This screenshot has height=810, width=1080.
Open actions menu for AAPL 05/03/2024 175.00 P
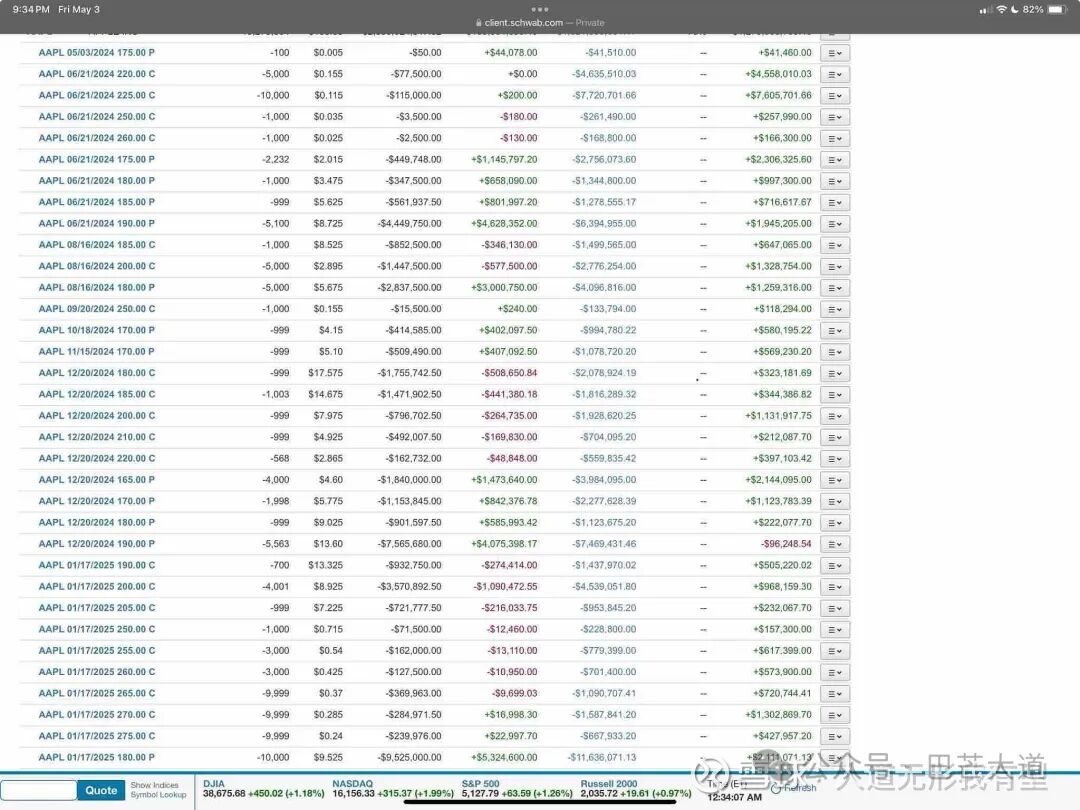click(835, 53)
